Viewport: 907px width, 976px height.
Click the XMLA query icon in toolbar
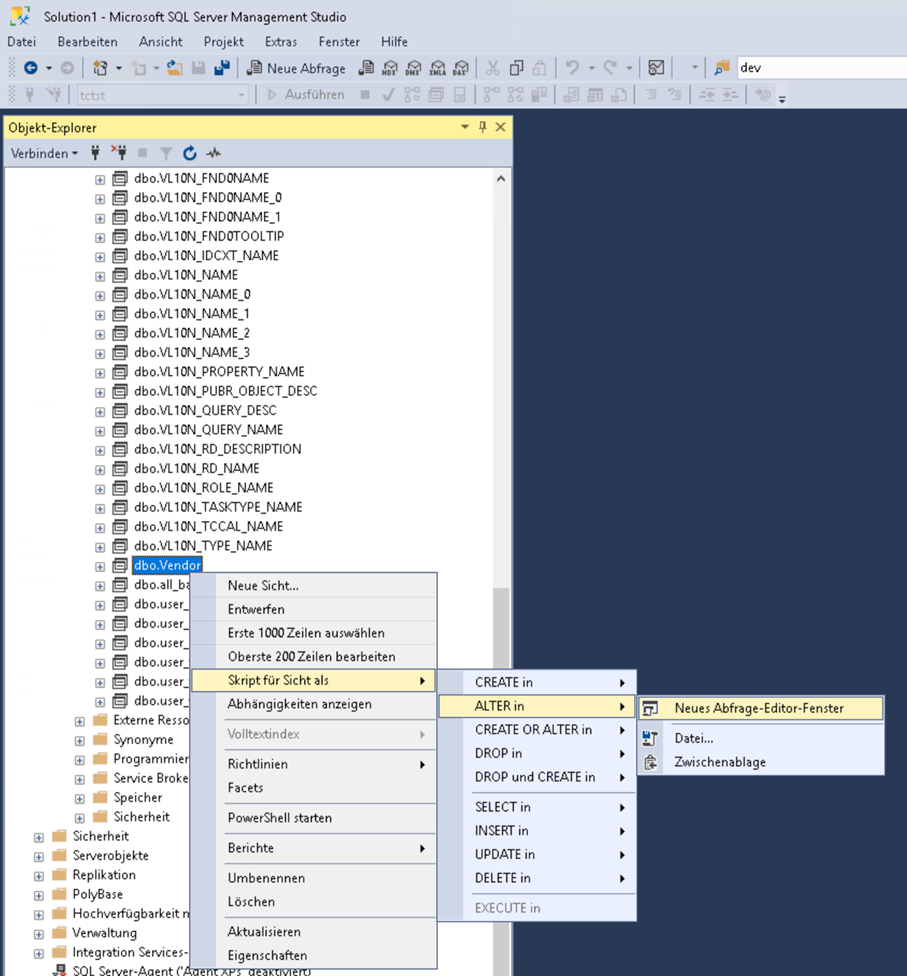tap(437, 68)
